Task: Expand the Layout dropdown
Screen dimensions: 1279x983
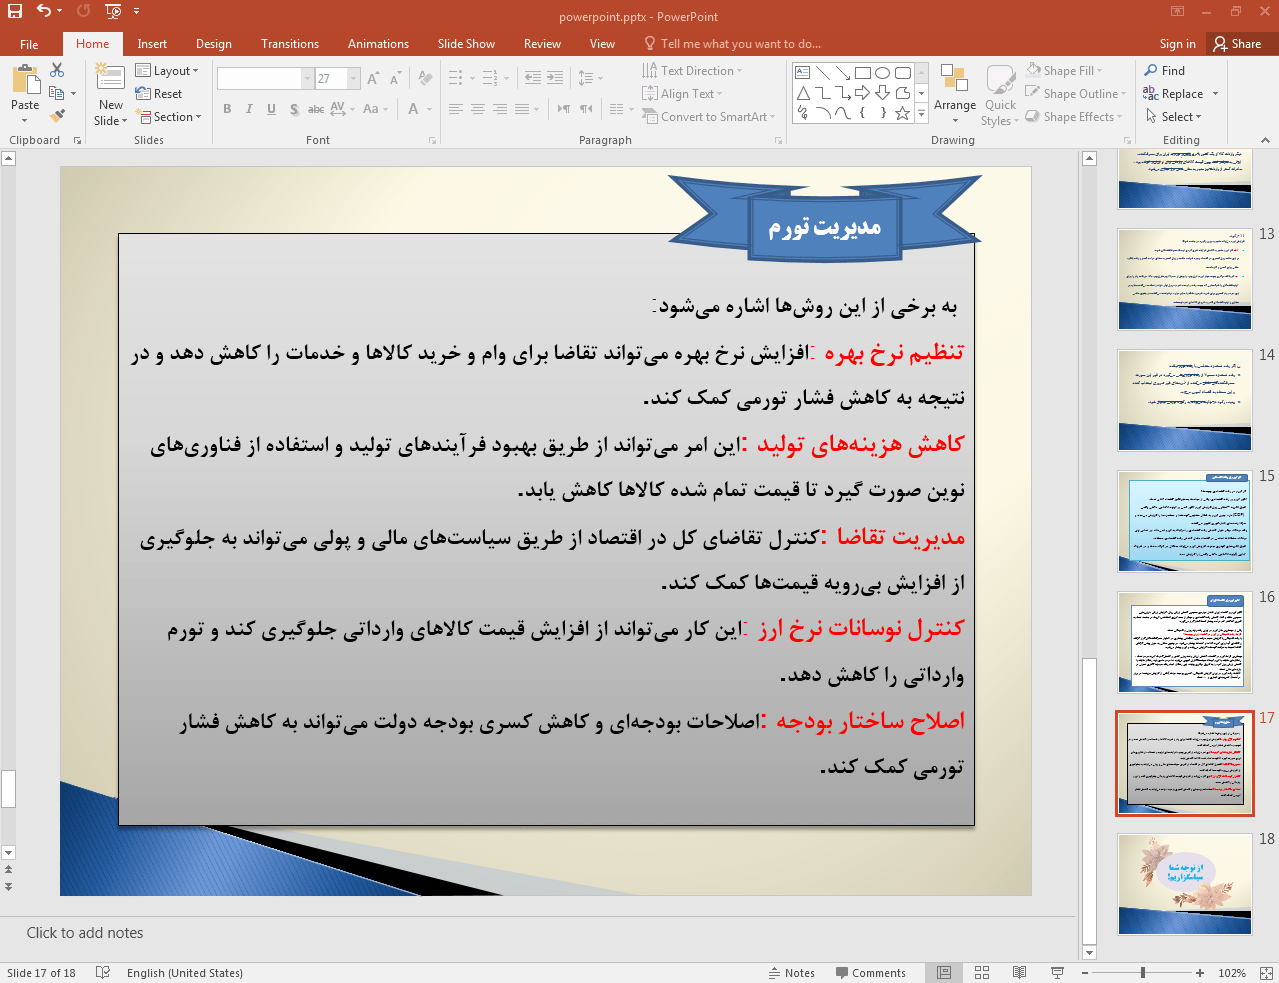Action: [167, 71]
